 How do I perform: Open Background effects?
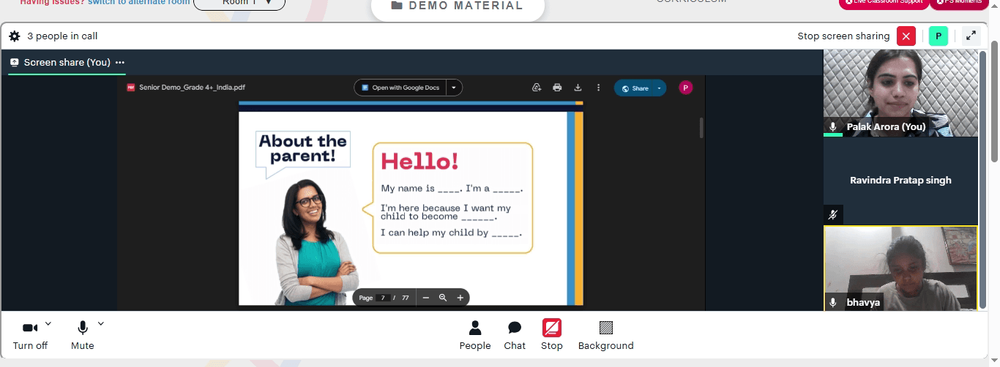[606, 336]
